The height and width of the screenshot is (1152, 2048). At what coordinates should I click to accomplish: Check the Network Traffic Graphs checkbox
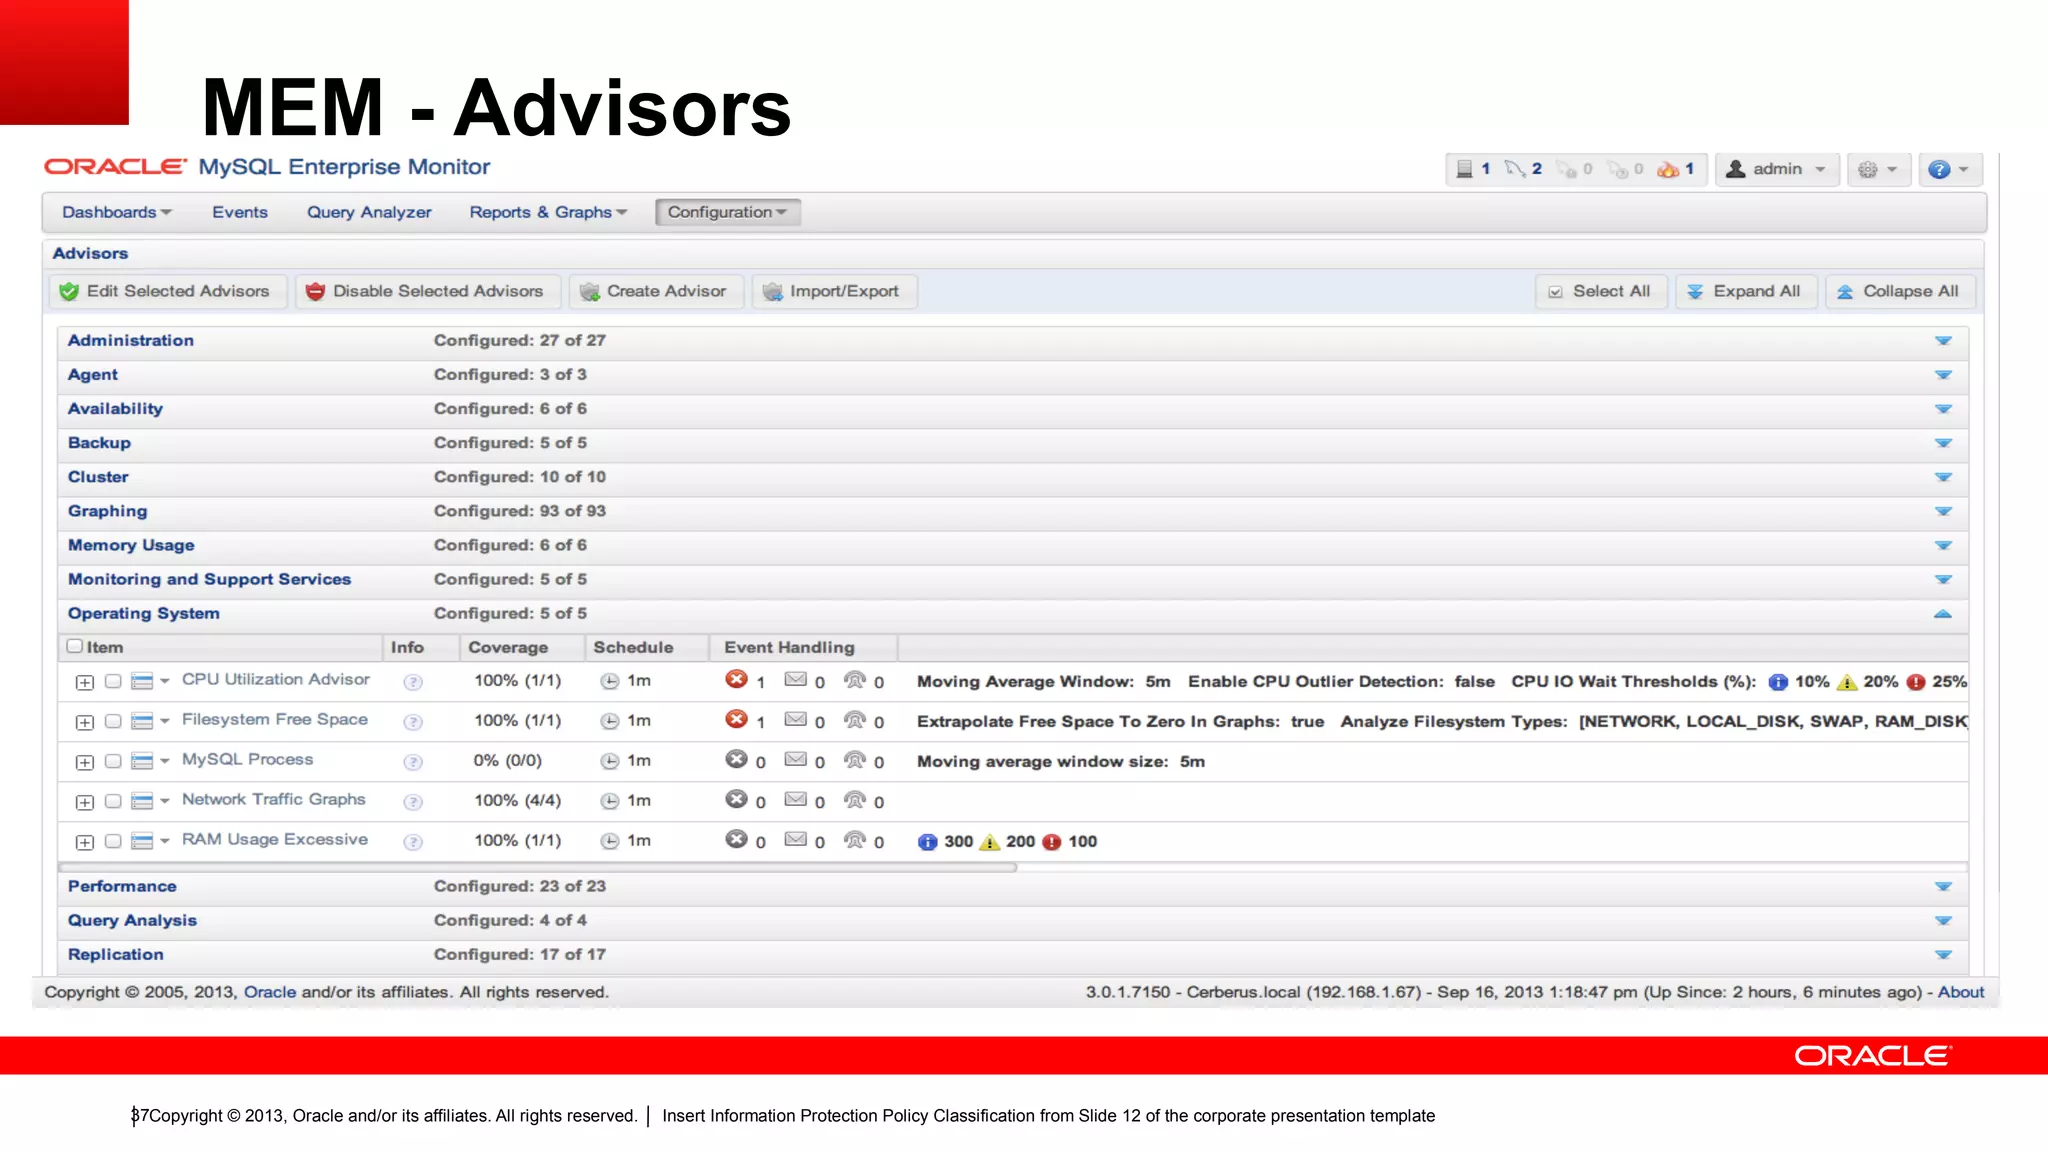click(113, 801)
